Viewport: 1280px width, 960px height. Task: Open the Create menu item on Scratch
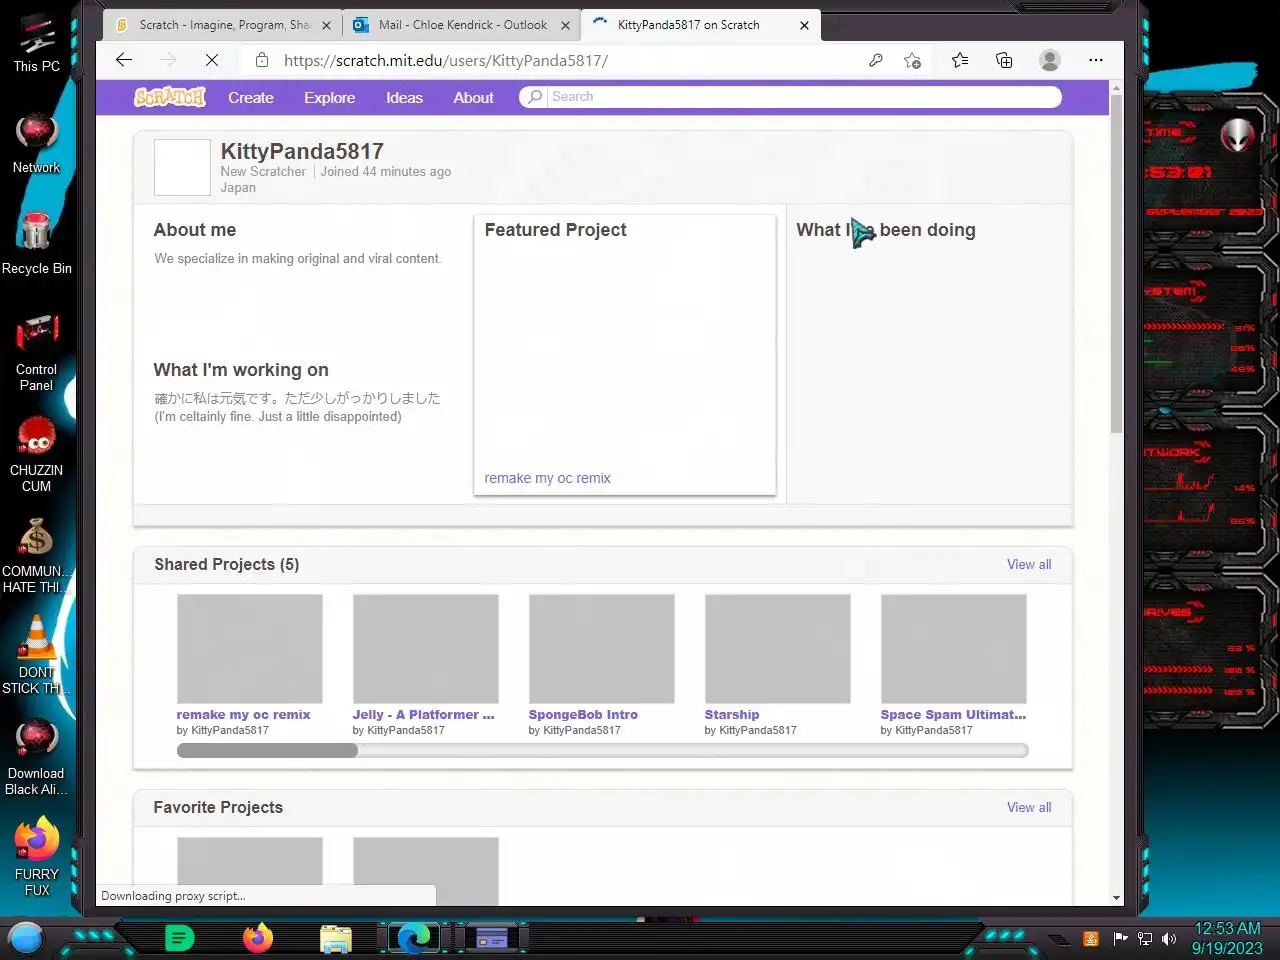[251, 97]
